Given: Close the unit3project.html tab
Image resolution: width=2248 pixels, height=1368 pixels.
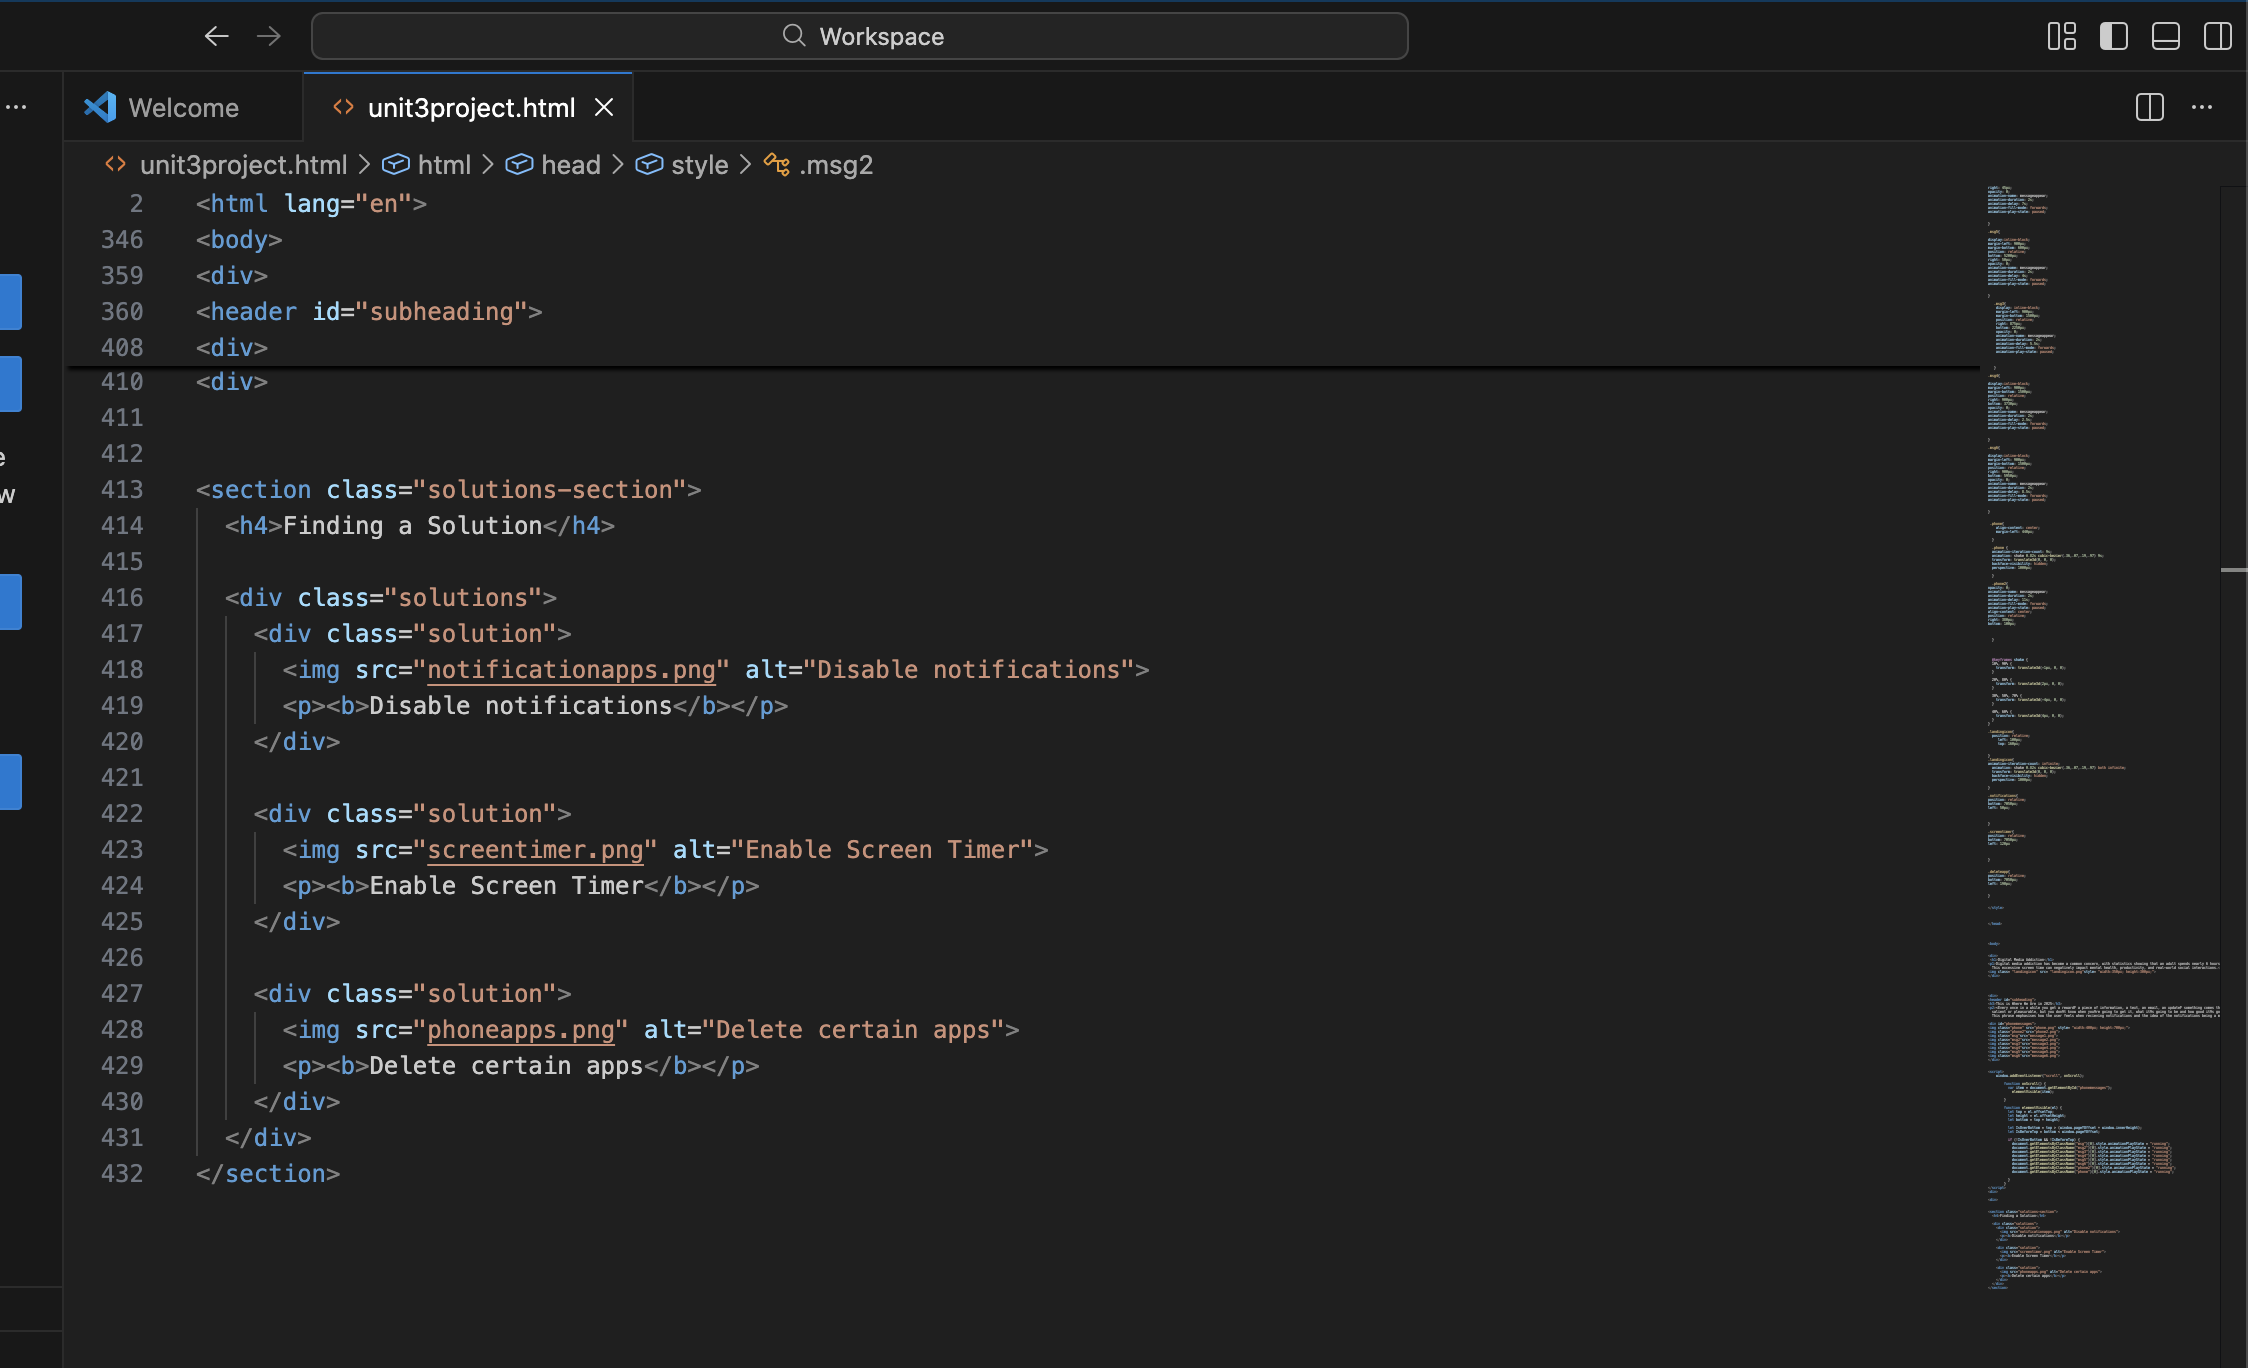Looking at the screenshot, I should [604, 107].
